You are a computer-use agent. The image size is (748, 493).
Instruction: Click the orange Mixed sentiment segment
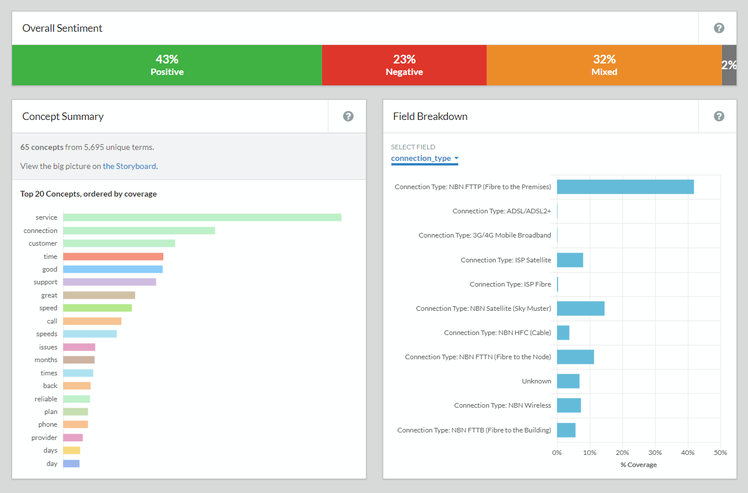point(604,65)
